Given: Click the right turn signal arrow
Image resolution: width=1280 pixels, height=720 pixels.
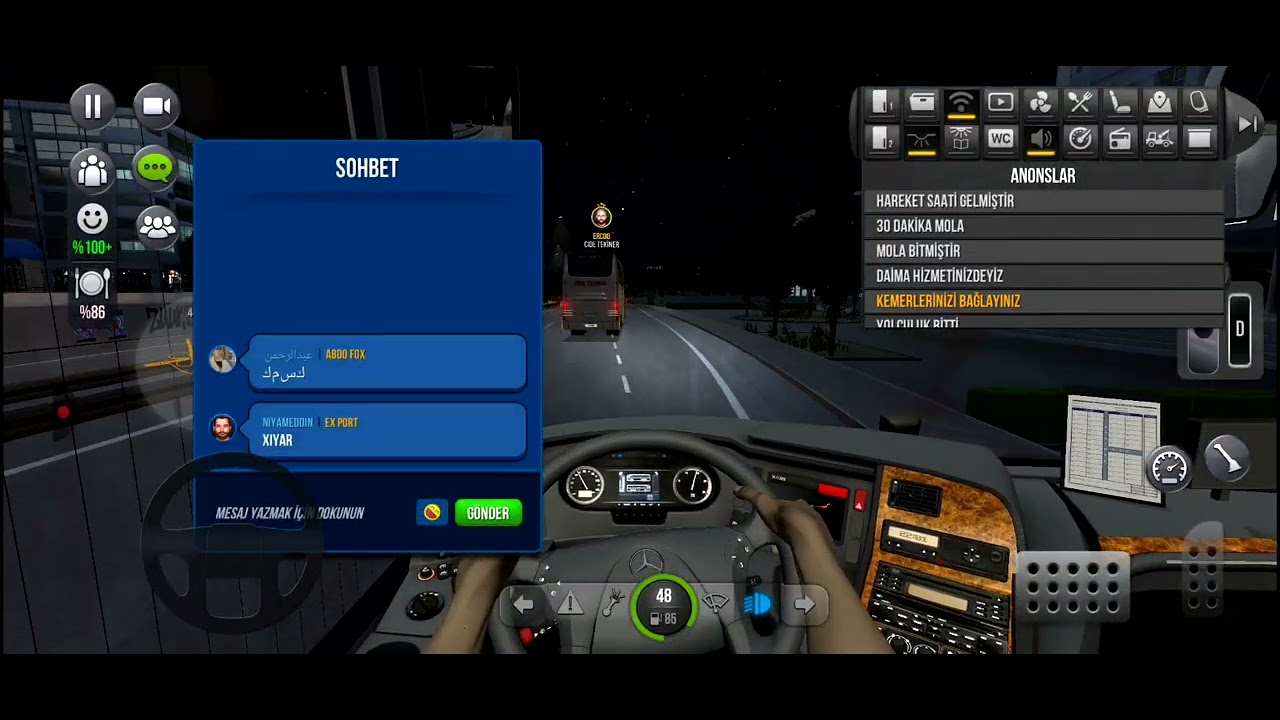Looking at the screenshot, I should point(805,604).
